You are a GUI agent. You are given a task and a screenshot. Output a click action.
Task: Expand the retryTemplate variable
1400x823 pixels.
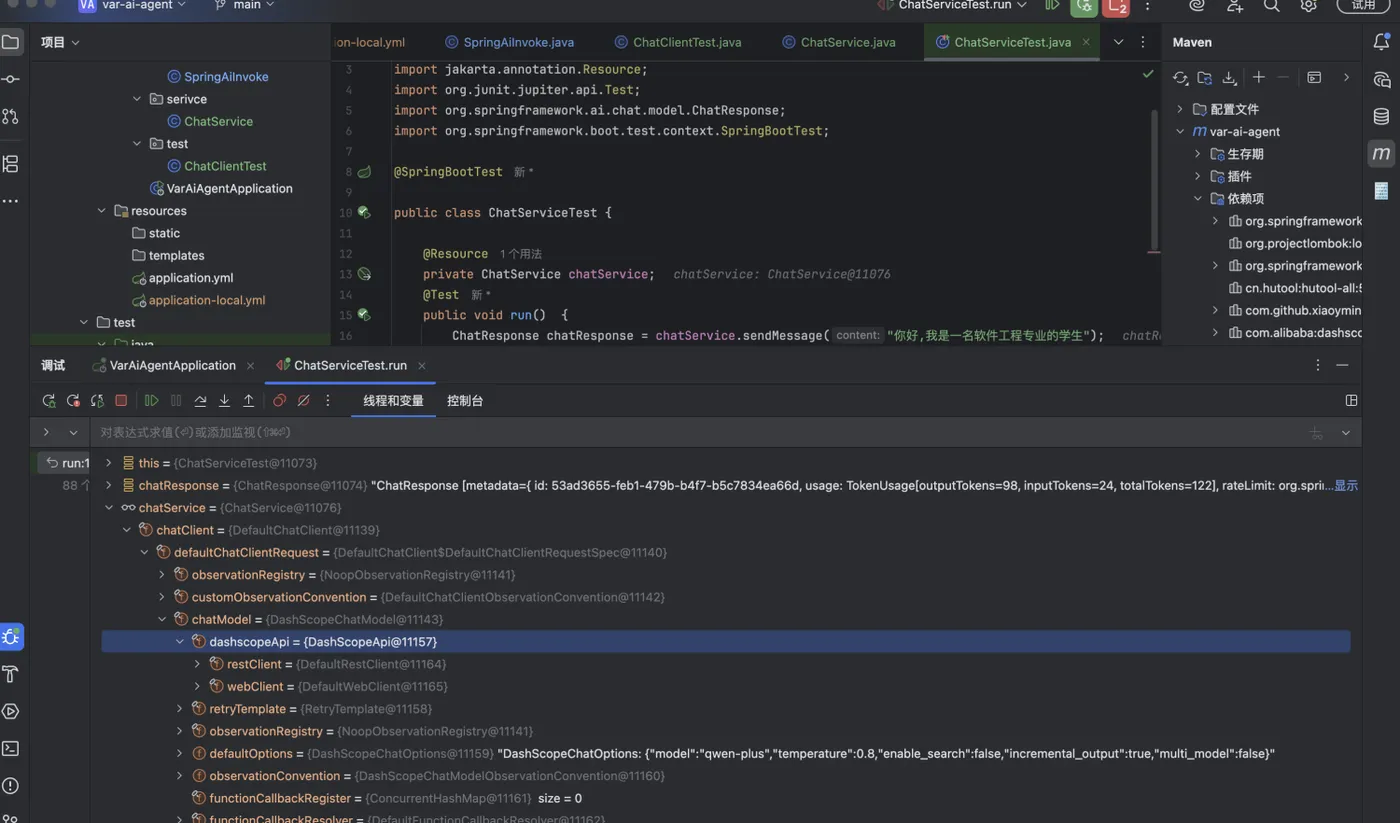click(x=180, y=709)
